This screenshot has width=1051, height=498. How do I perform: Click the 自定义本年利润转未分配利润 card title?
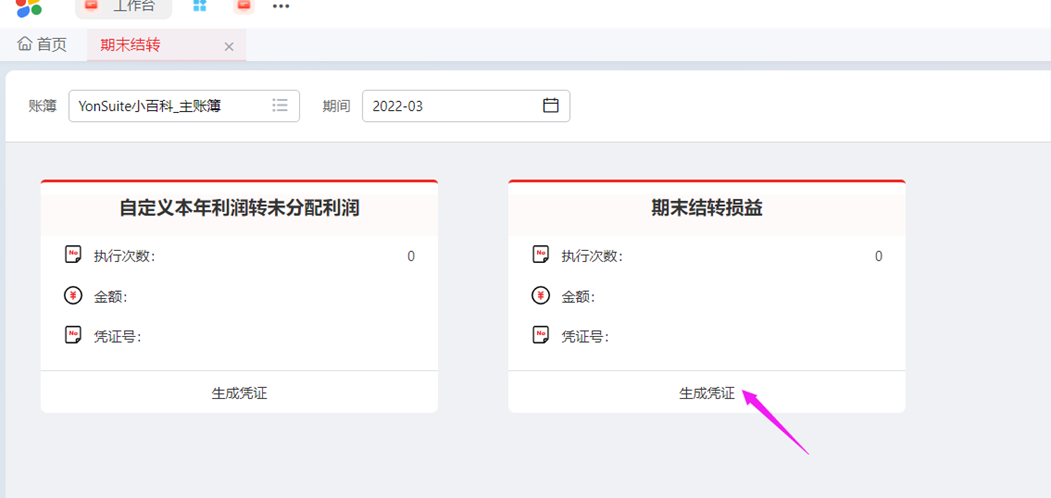pyautogui.click(x=239, y=208)
